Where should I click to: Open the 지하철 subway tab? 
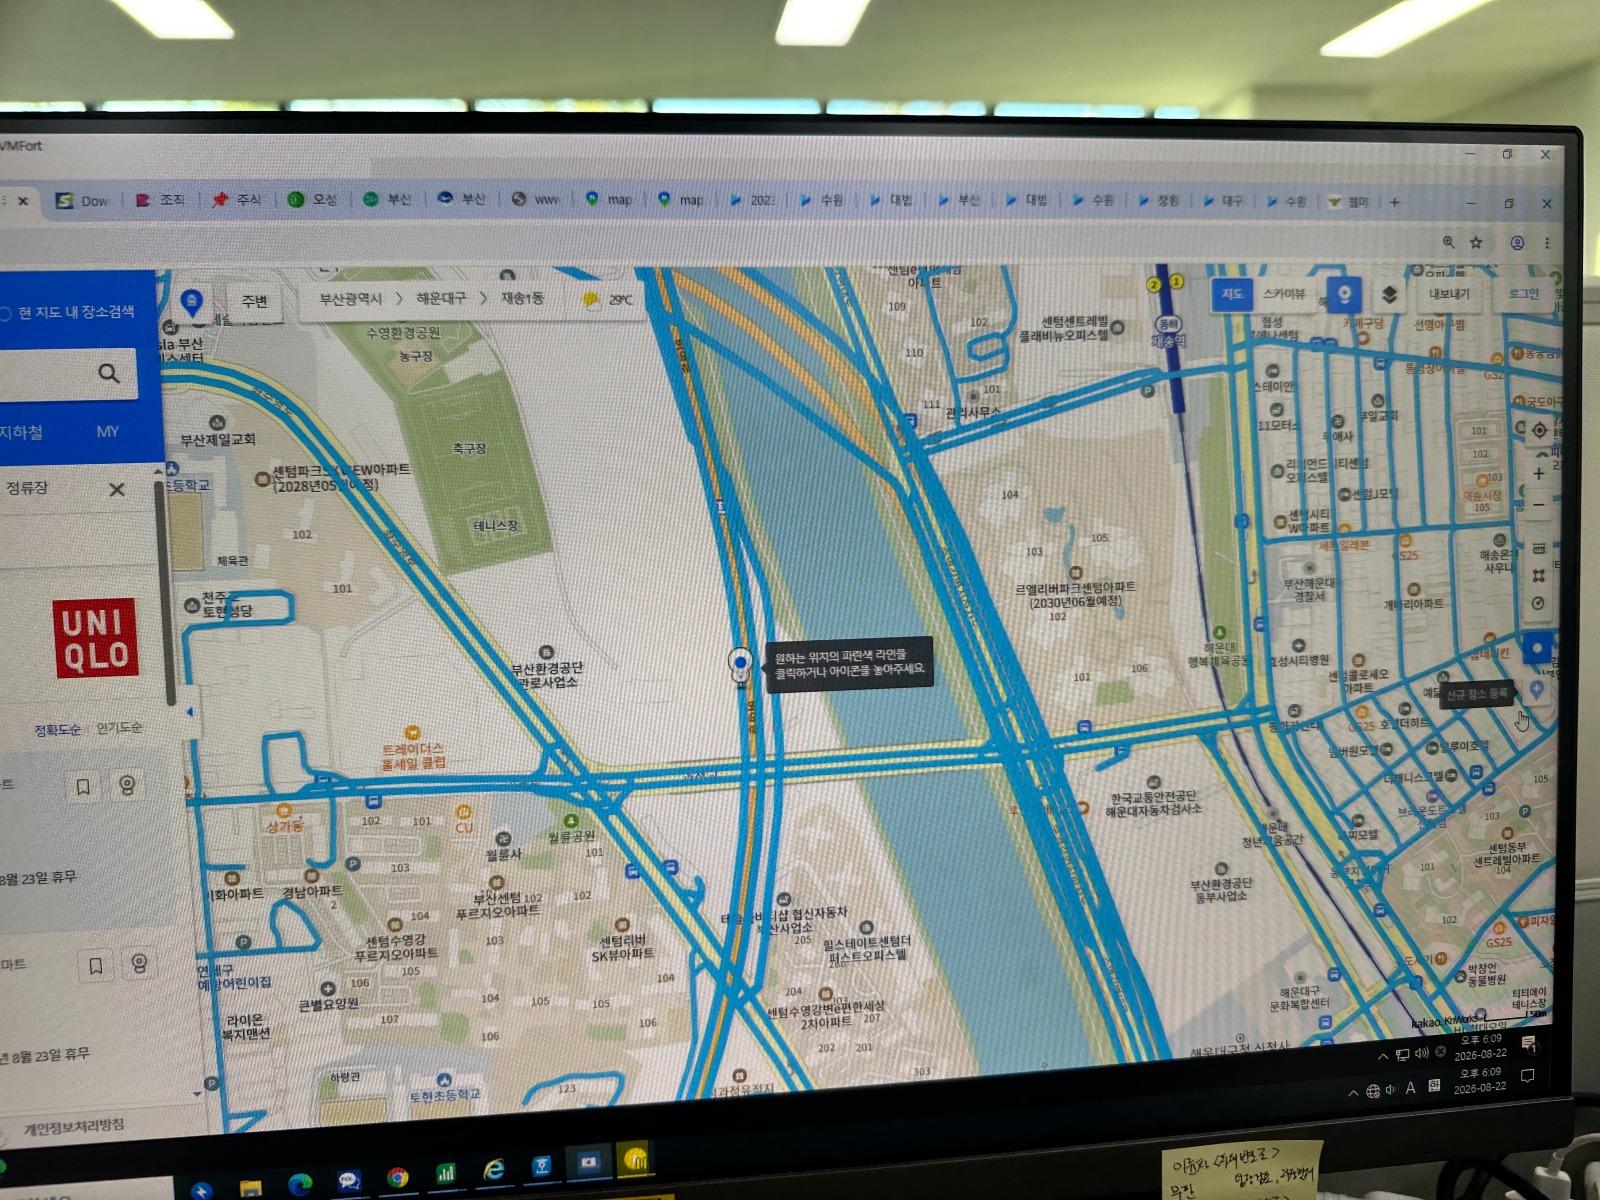22,432
